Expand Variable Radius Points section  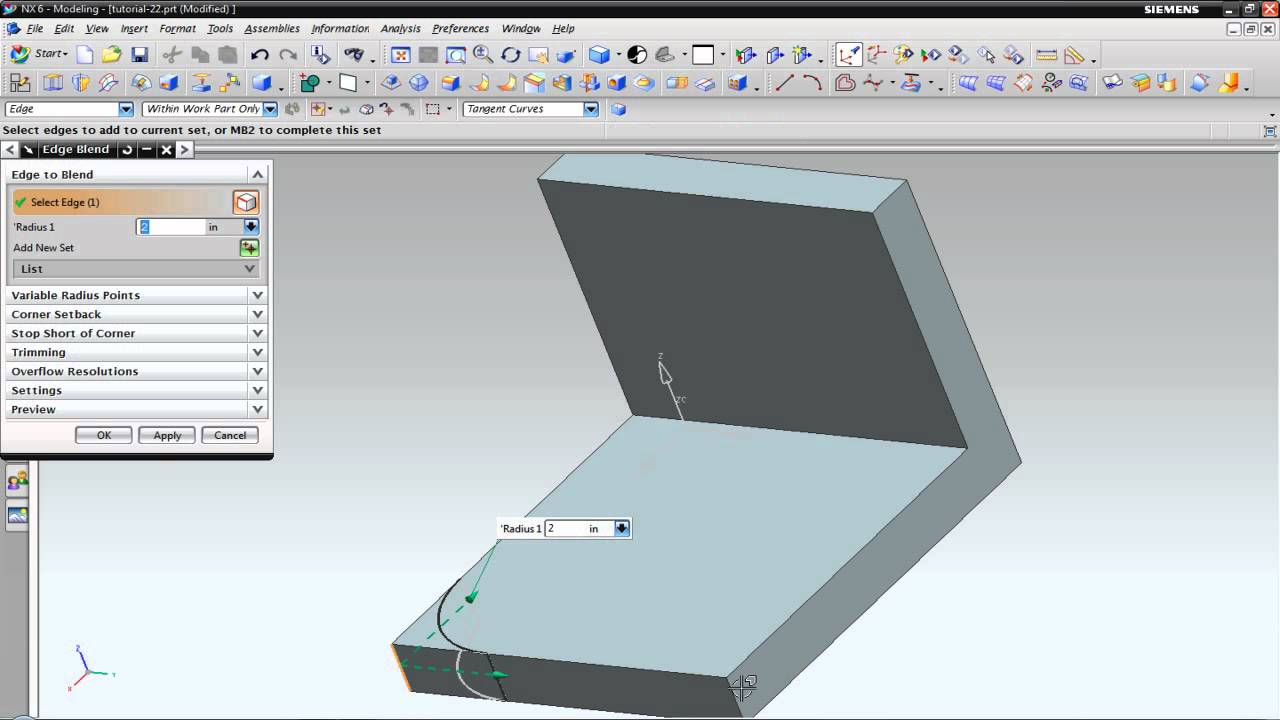(x=137, y=295)
